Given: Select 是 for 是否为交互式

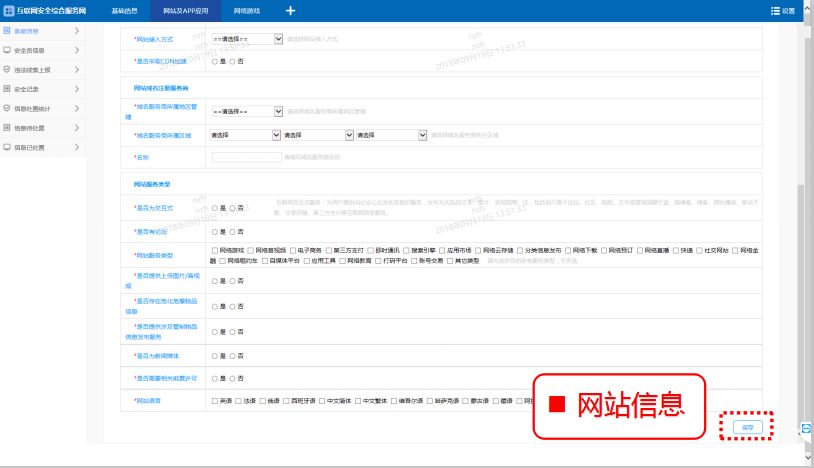Looking at the screenshot, I should click(215, 208).
